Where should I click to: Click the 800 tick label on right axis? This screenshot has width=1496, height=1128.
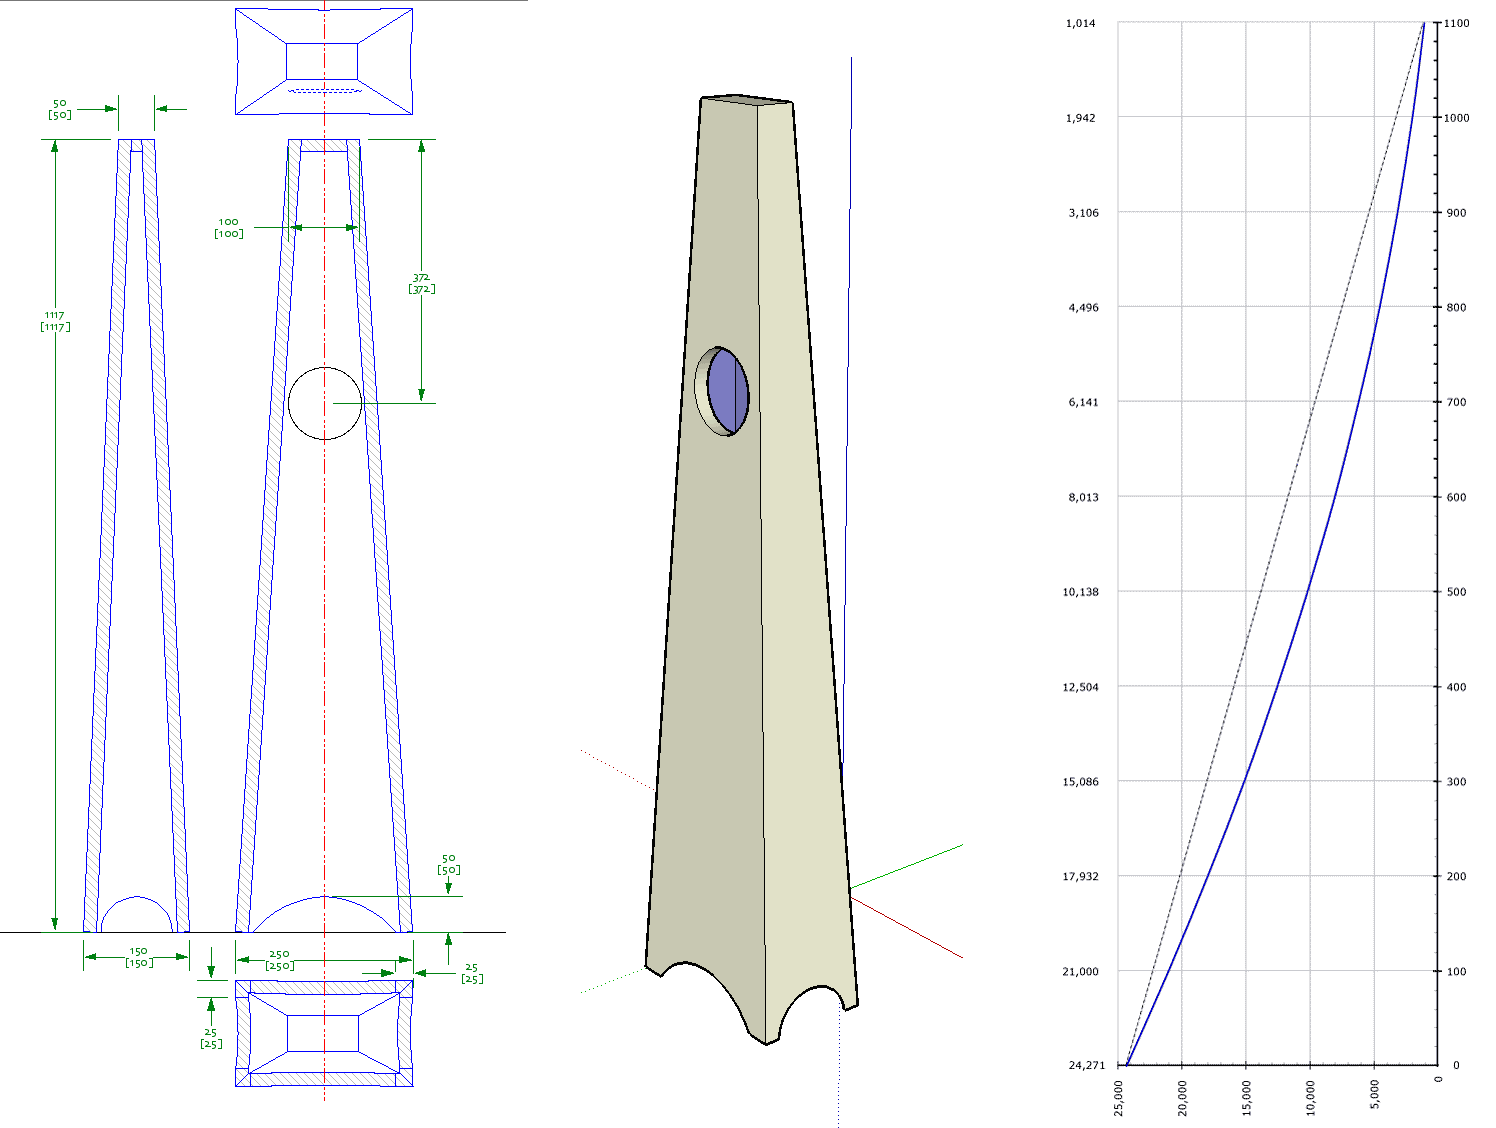coord(1456,308)
